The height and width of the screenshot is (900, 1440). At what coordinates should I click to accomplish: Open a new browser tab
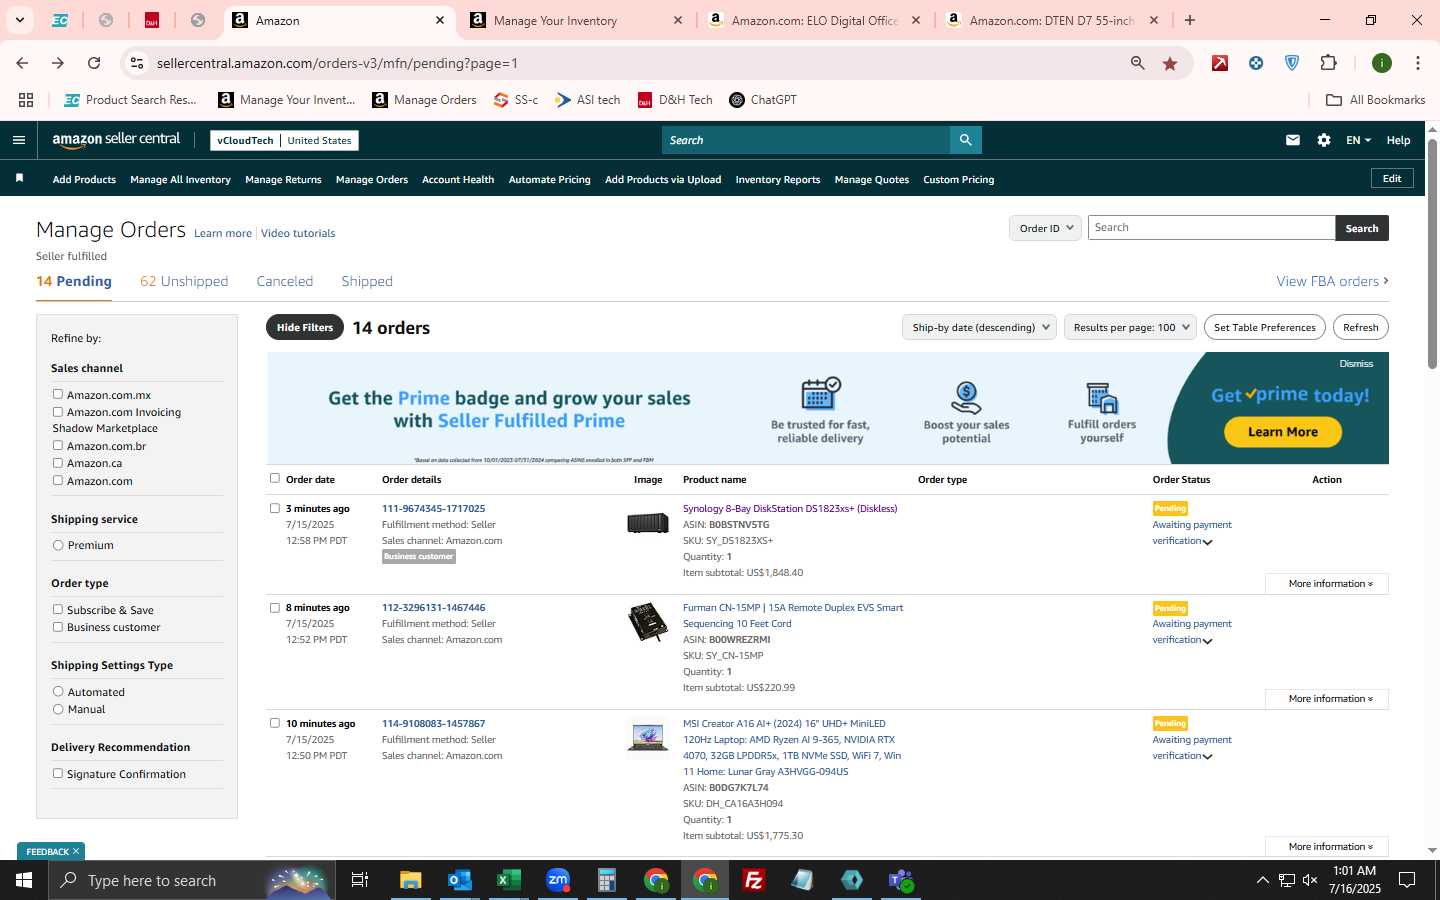click(1190, 20)
